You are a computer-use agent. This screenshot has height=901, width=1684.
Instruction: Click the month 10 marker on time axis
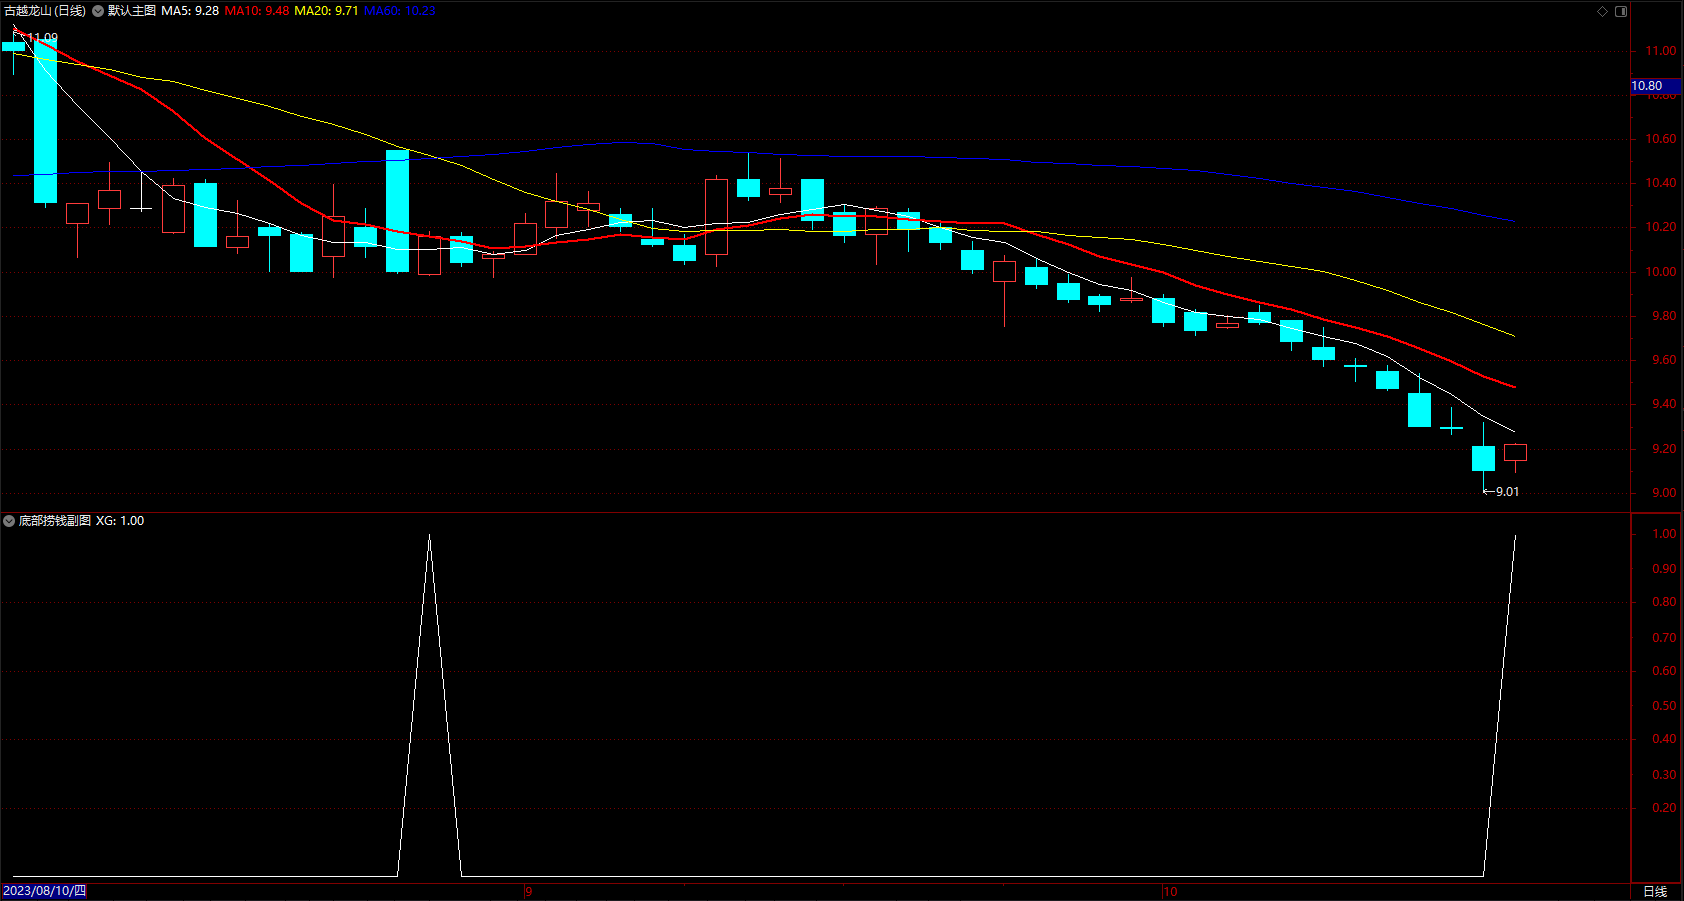[1170, 891]
